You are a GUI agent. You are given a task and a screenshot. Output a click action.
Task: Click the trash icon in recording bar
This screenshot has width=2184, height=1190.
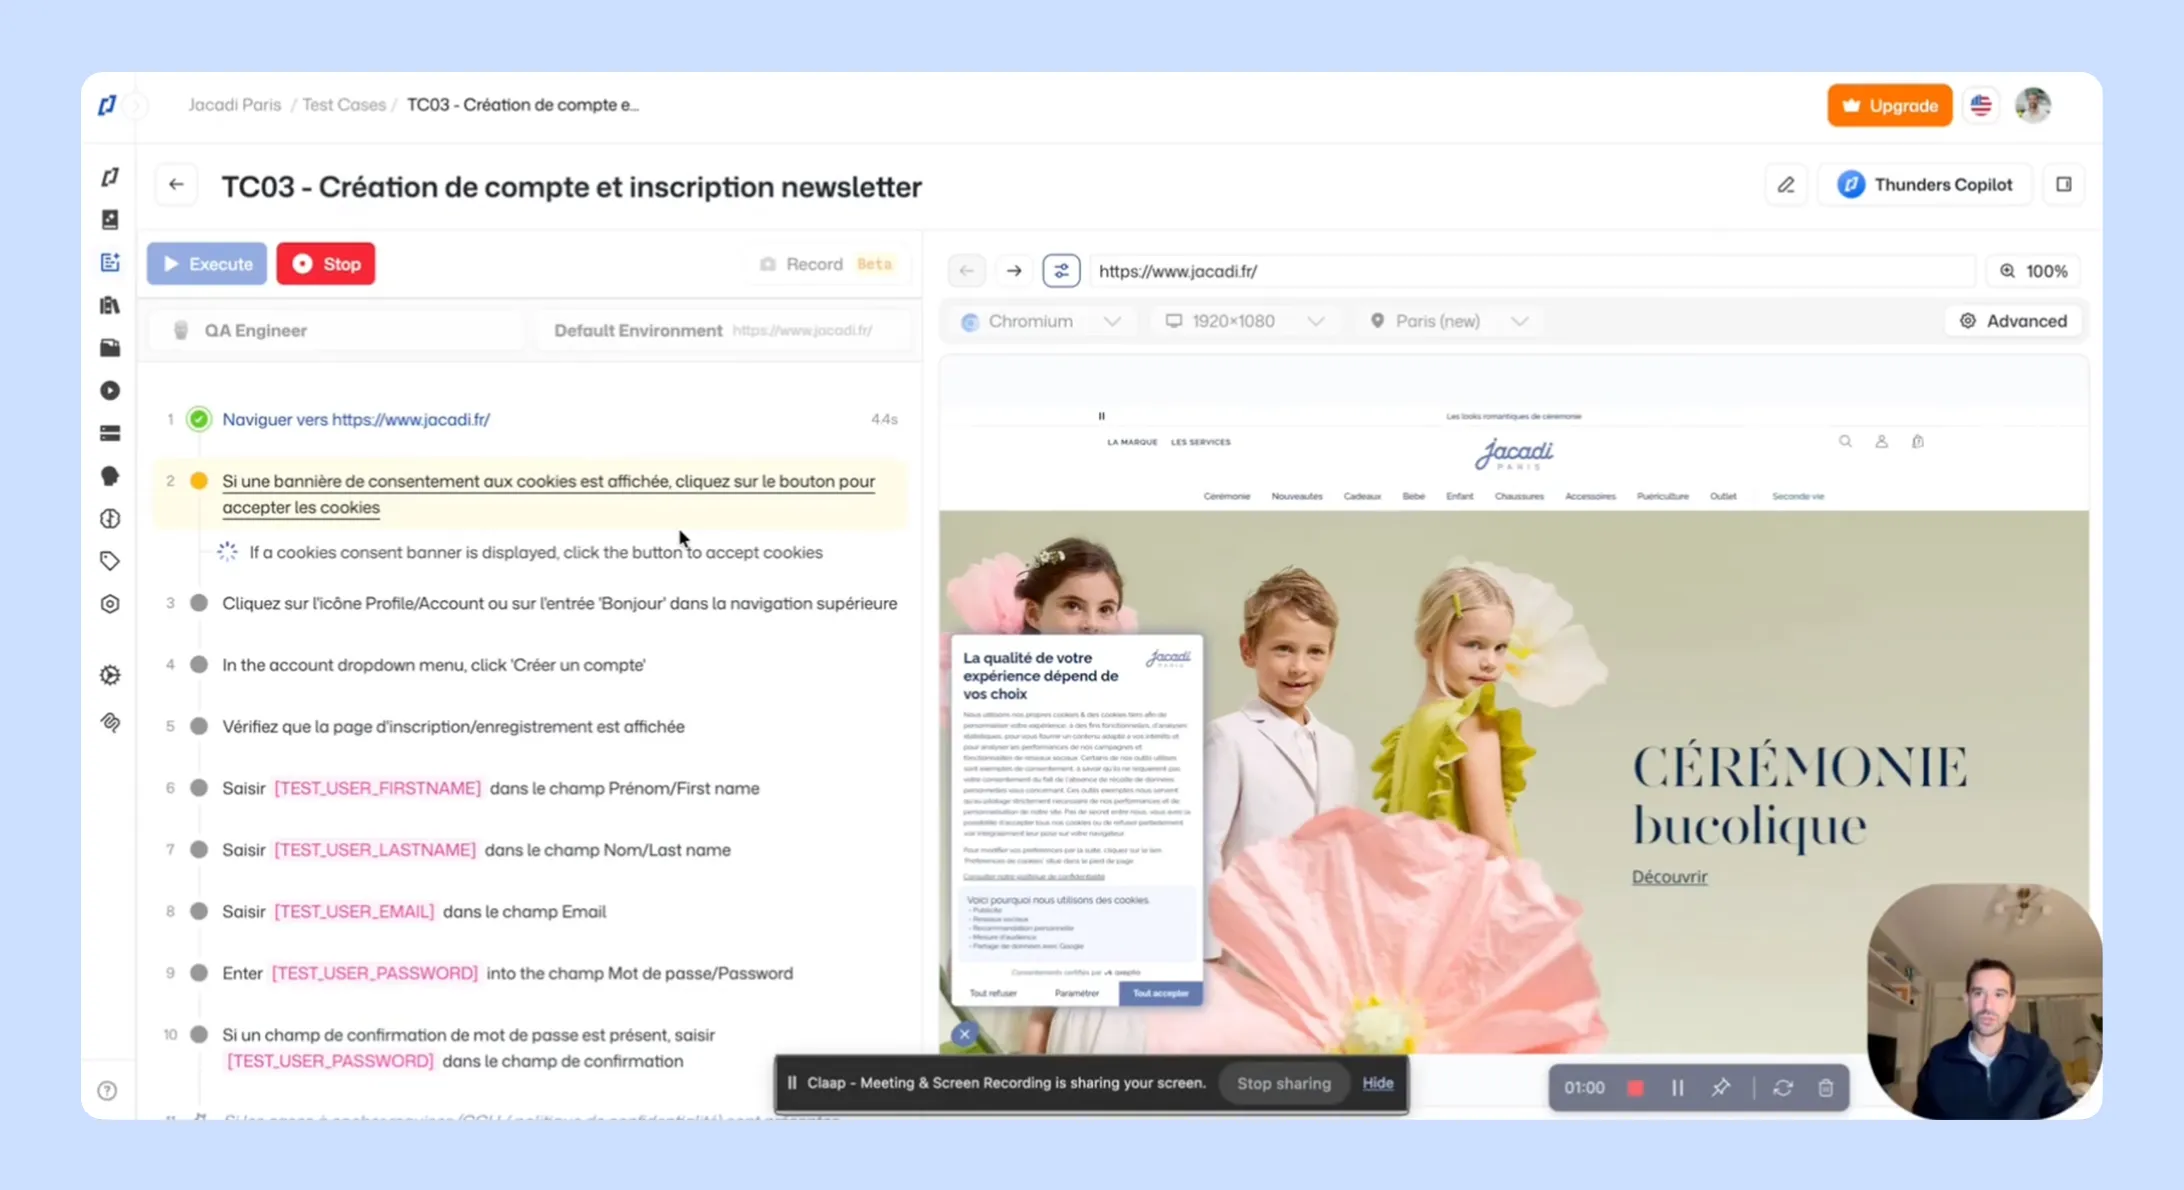click(x=1825, y=1088)
